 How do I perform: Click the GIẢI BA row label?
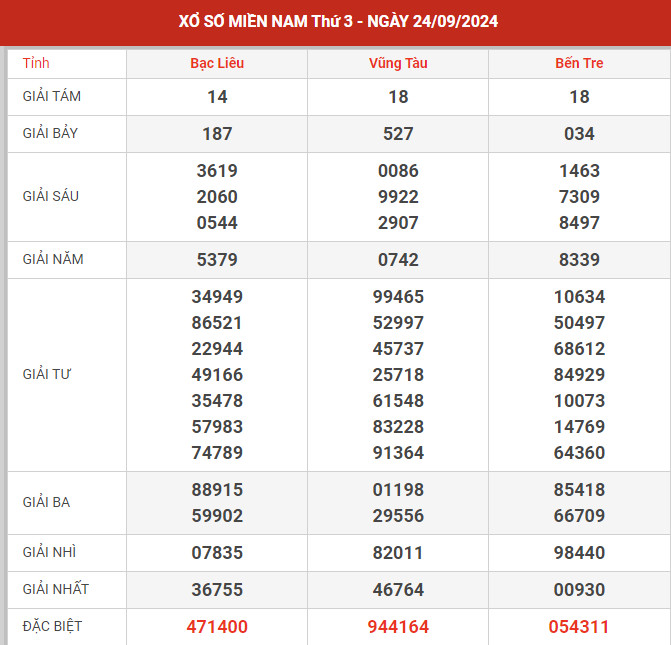tap(46, 502)
